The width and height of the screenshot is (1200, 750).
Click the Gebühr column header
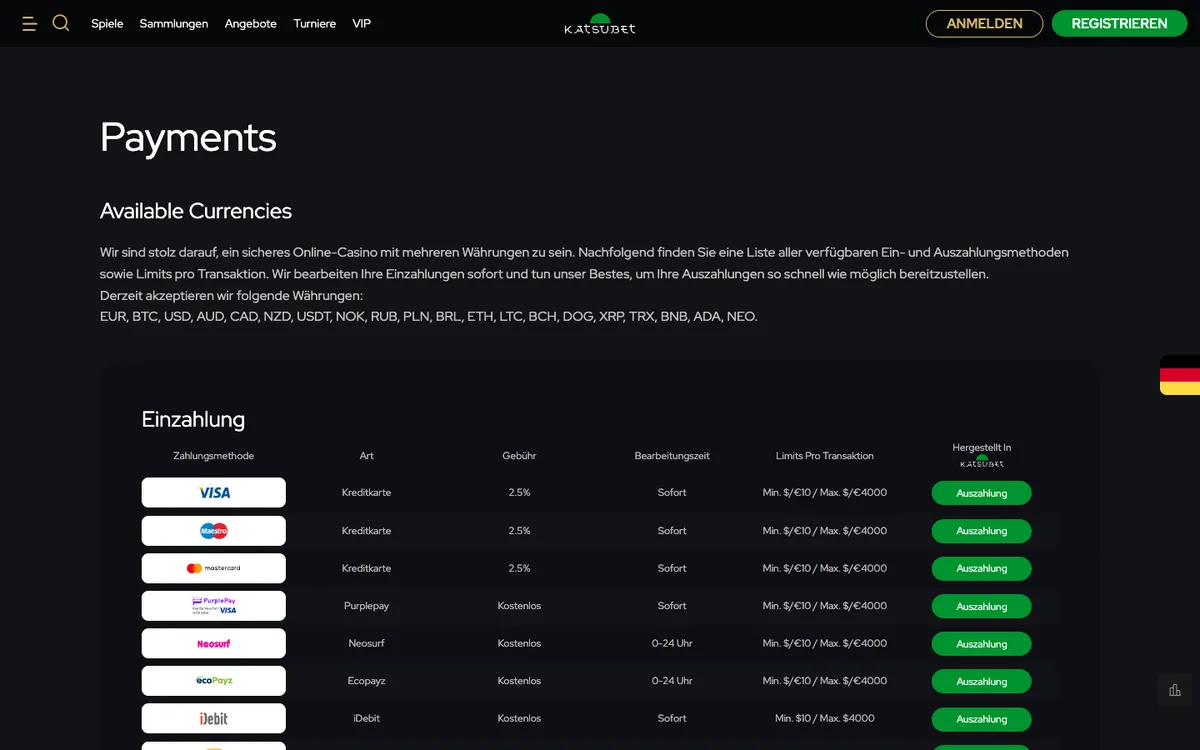519,456
